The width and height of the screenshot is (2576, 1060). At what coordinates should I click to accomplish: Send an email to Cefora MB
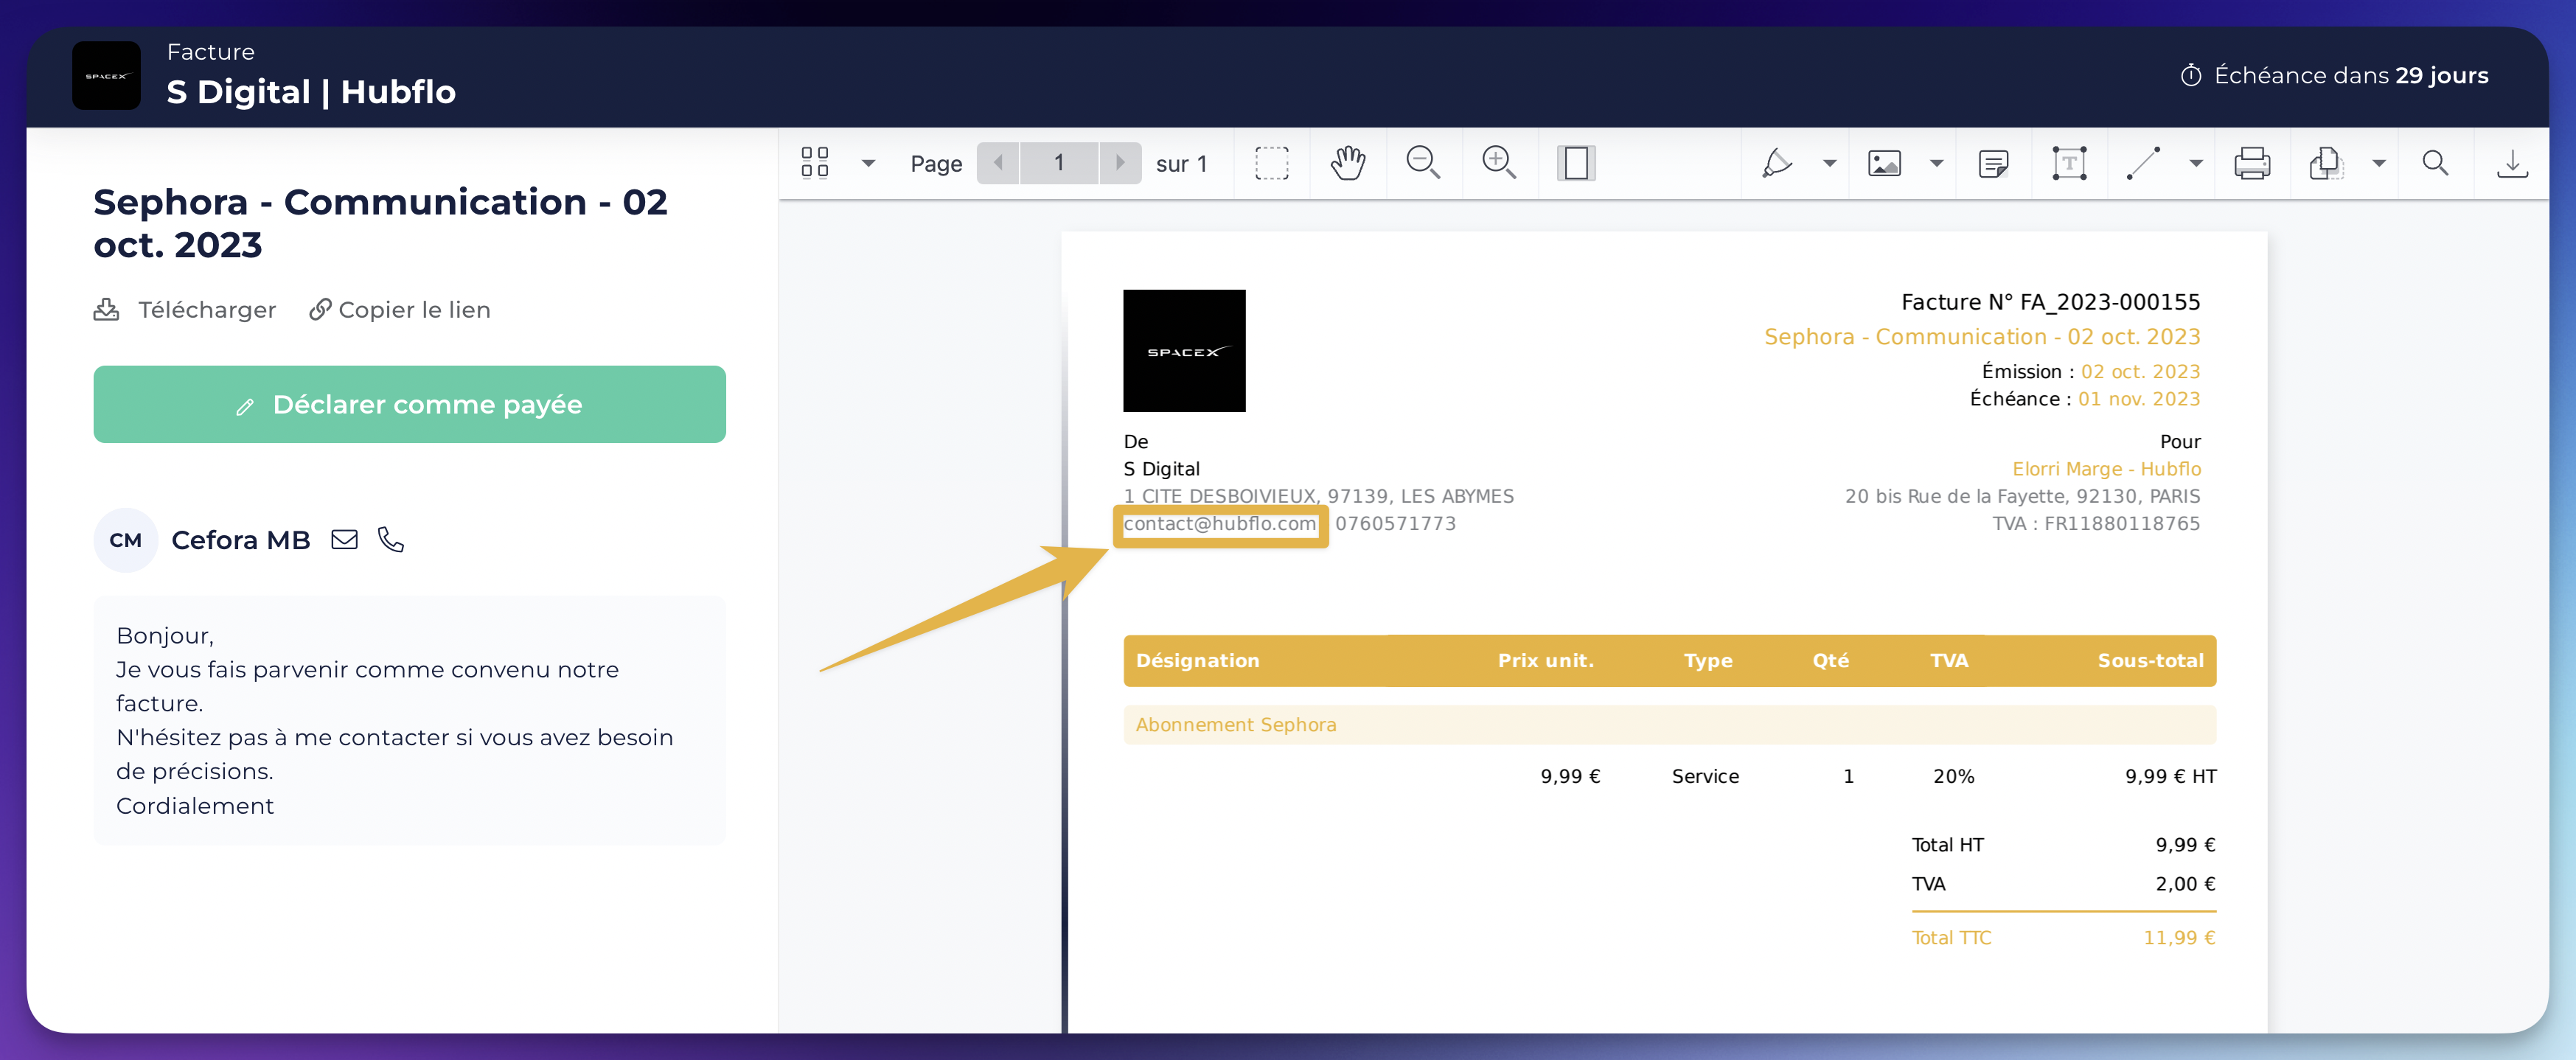pos(344,540)
